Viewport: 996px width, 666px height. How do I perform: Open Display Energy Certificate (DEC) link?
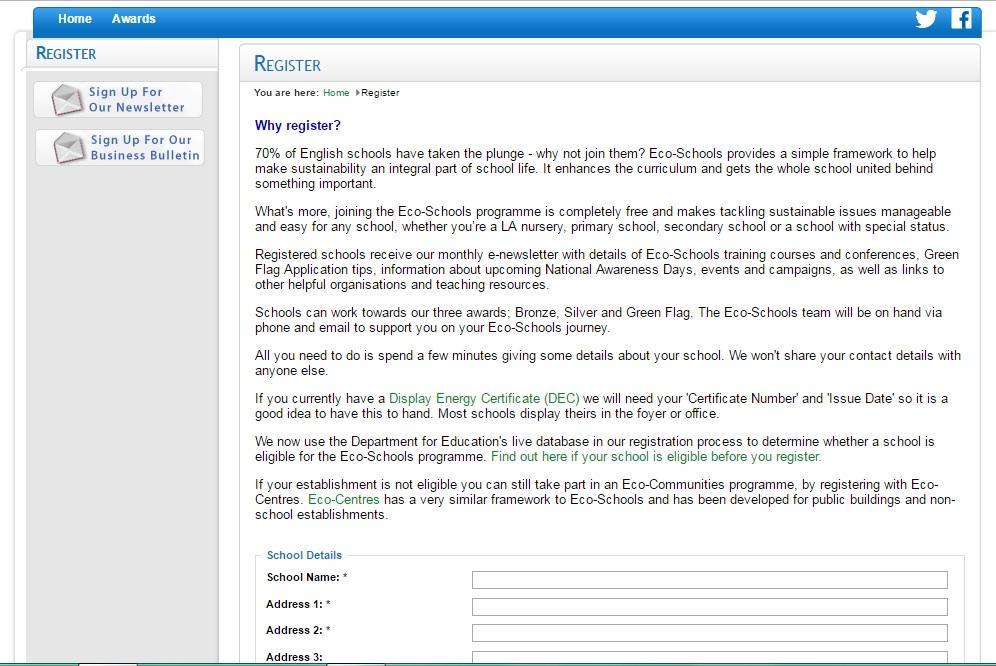click(x=484, y=398)
